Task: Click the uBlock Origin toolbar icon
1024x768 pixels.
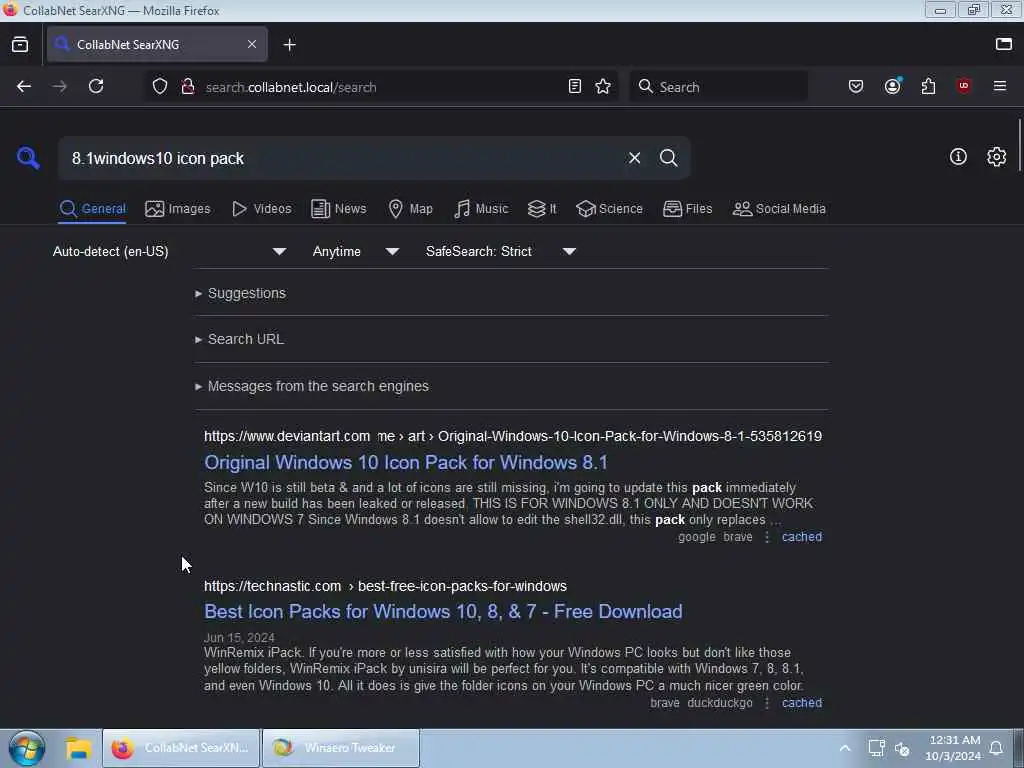Action: (x=964, y=86)
